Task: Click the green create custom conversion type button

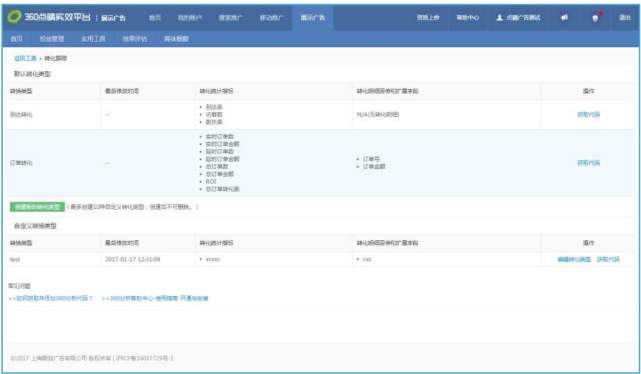Action: click(37, 207)
